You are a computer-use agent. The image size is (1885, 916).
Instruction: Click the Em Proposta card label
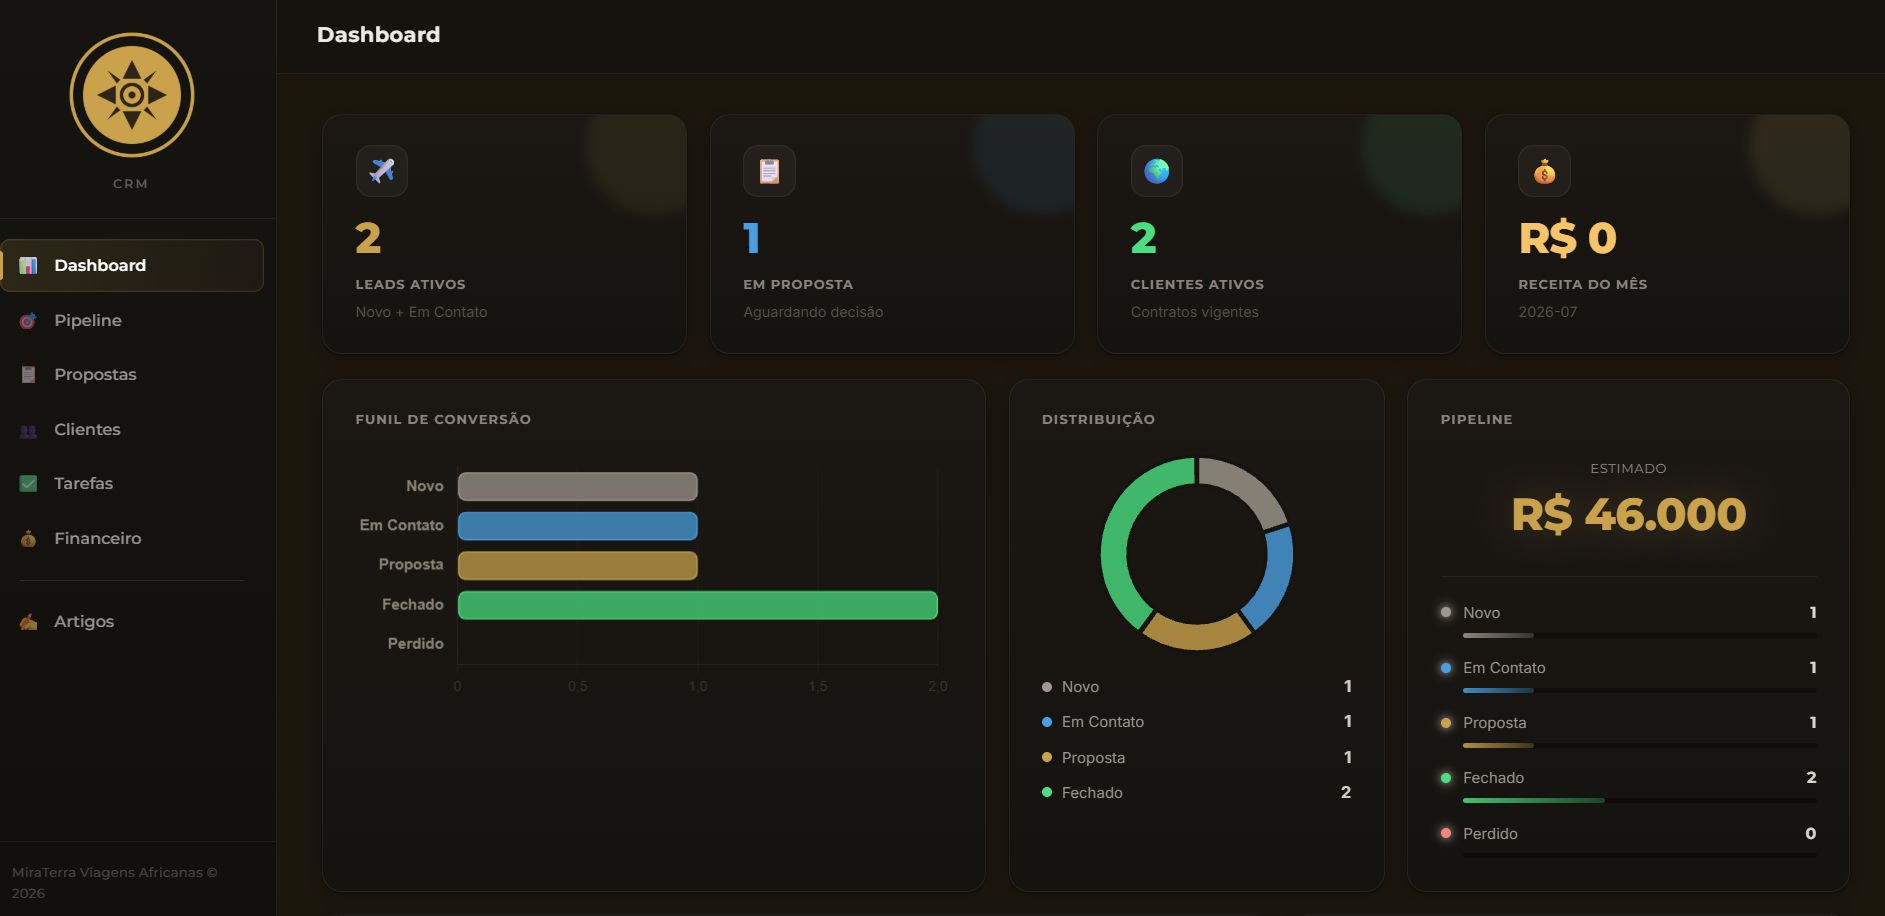click(798, 284)
